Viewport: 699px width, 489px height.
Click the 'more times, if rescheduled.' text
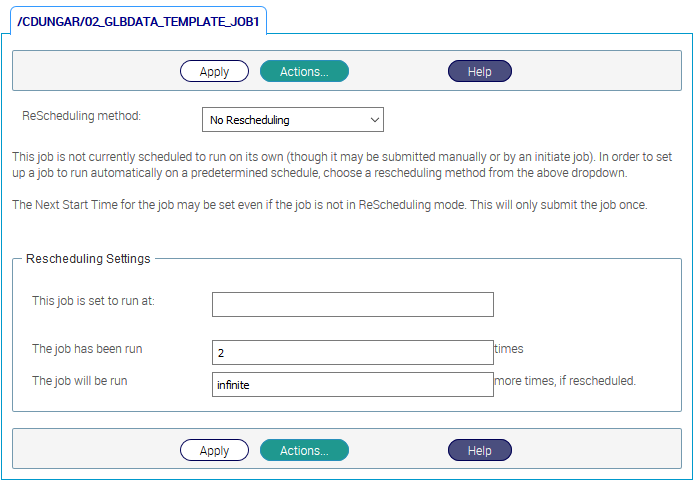[x=565, y=381]
